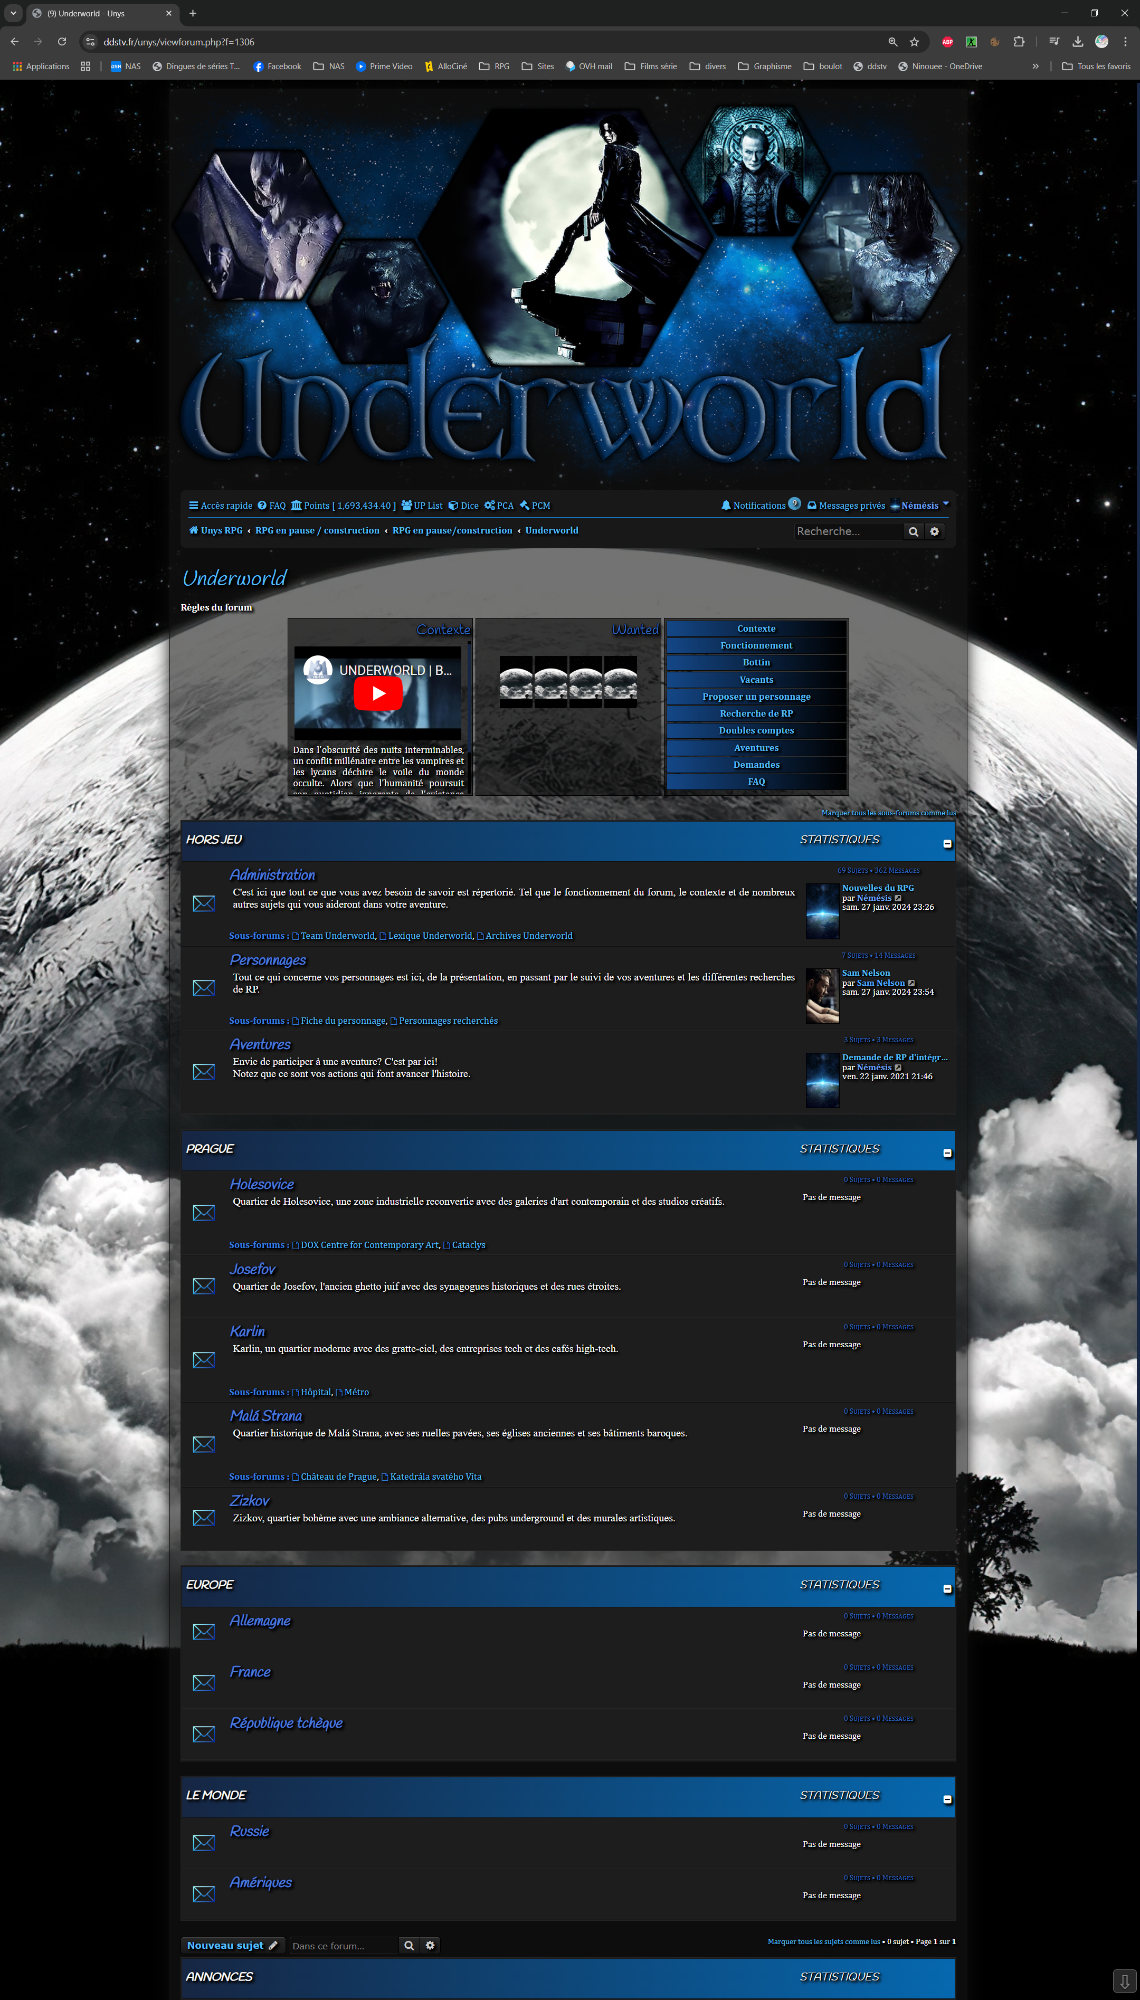Click the envelope icon beside Administration

pos(204,903)
